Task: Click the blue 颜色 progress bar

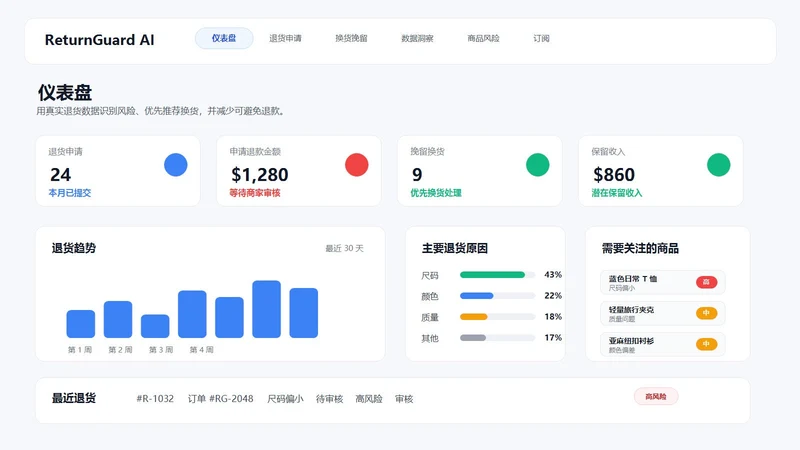Action: (x=477, y=296)
